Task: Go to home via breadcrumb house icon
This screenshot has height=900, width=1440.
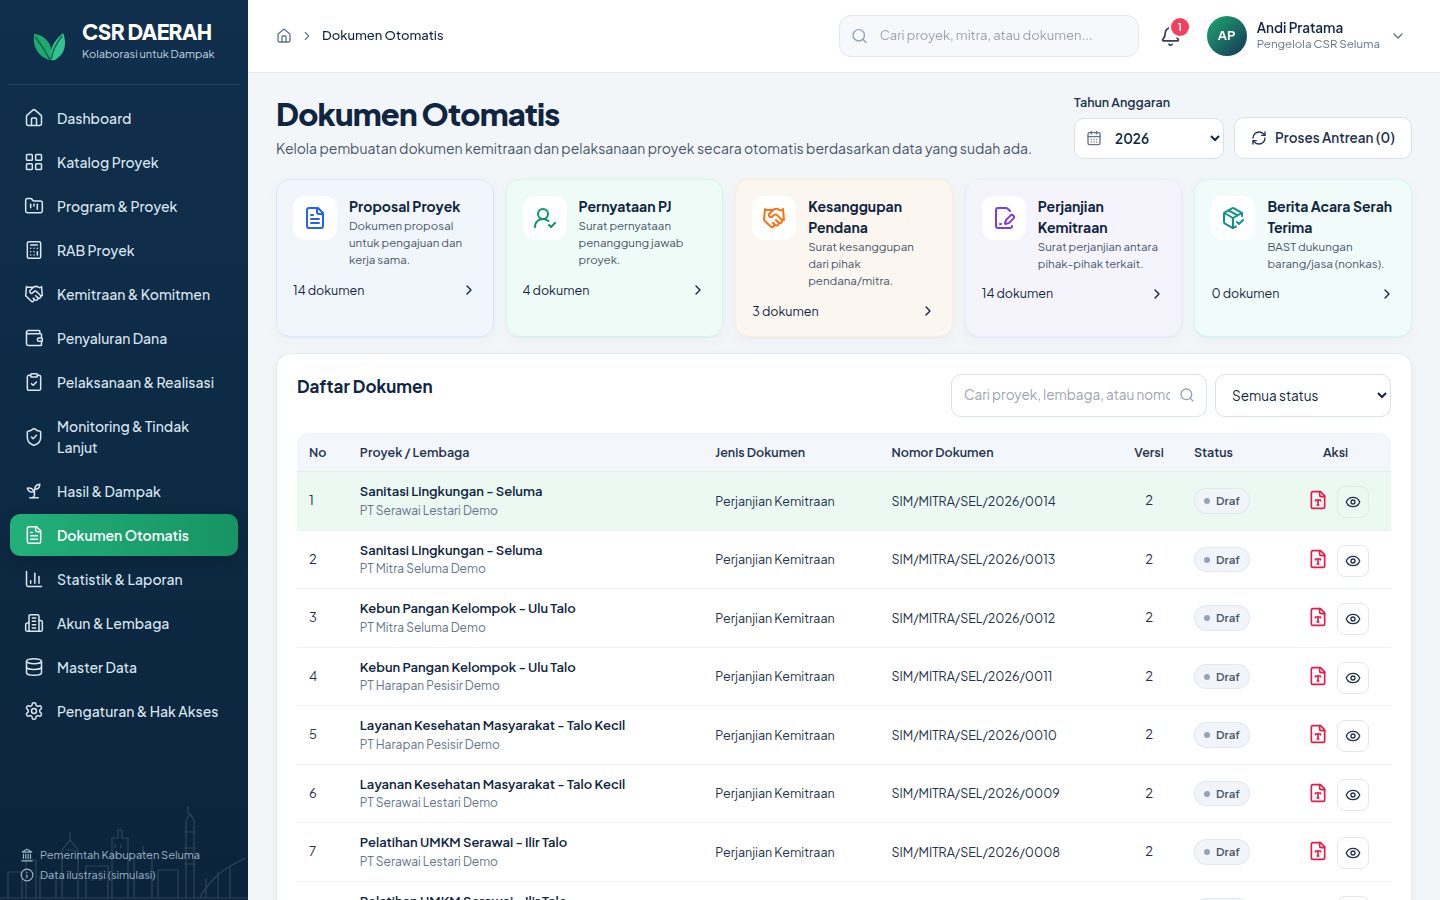Action: (284, 36)
